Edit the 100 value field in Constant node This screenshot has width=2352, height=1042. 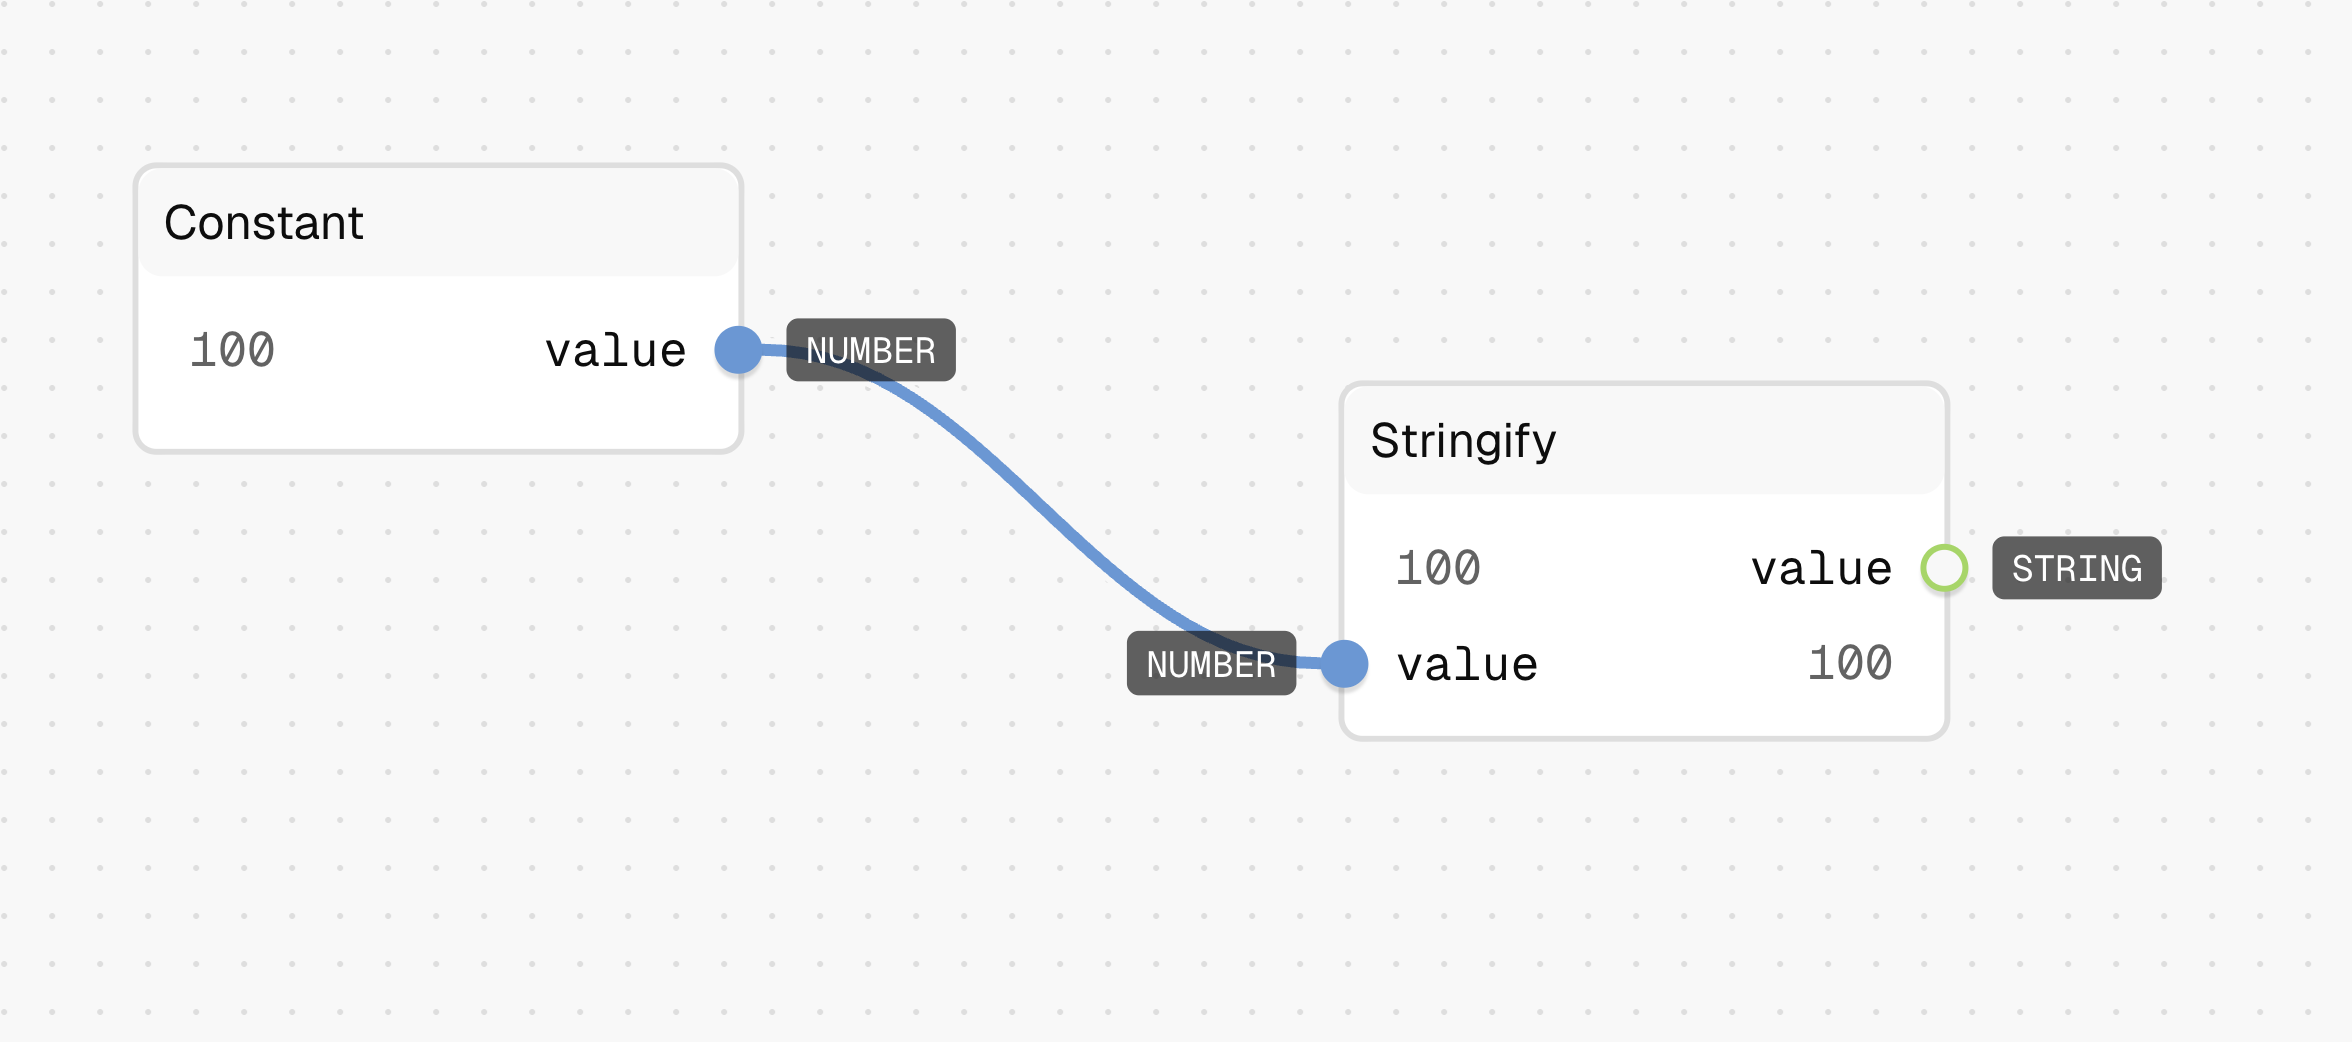click(232, 350)
